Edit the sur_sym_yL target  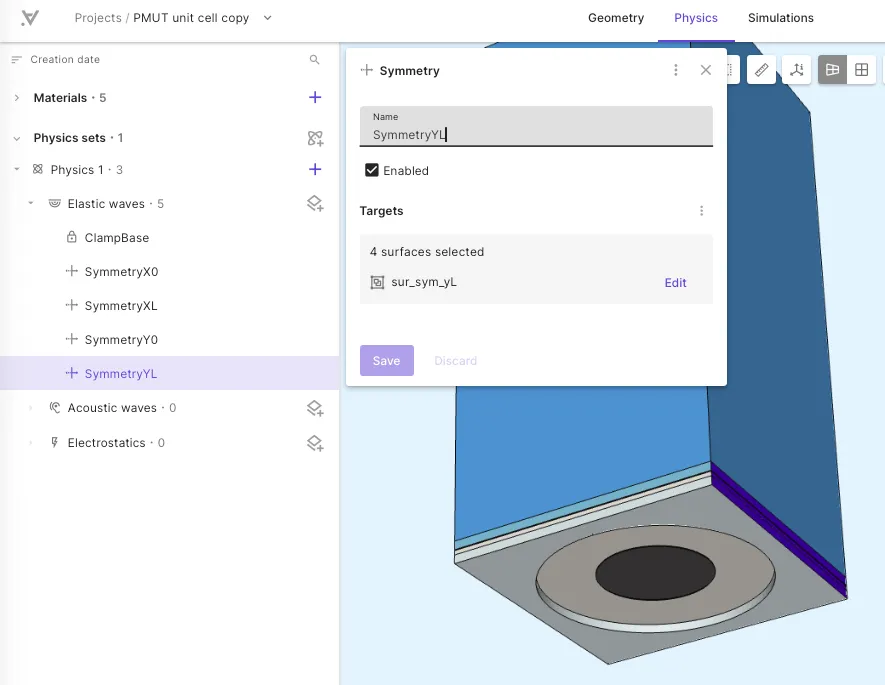(x=675, y=283)
